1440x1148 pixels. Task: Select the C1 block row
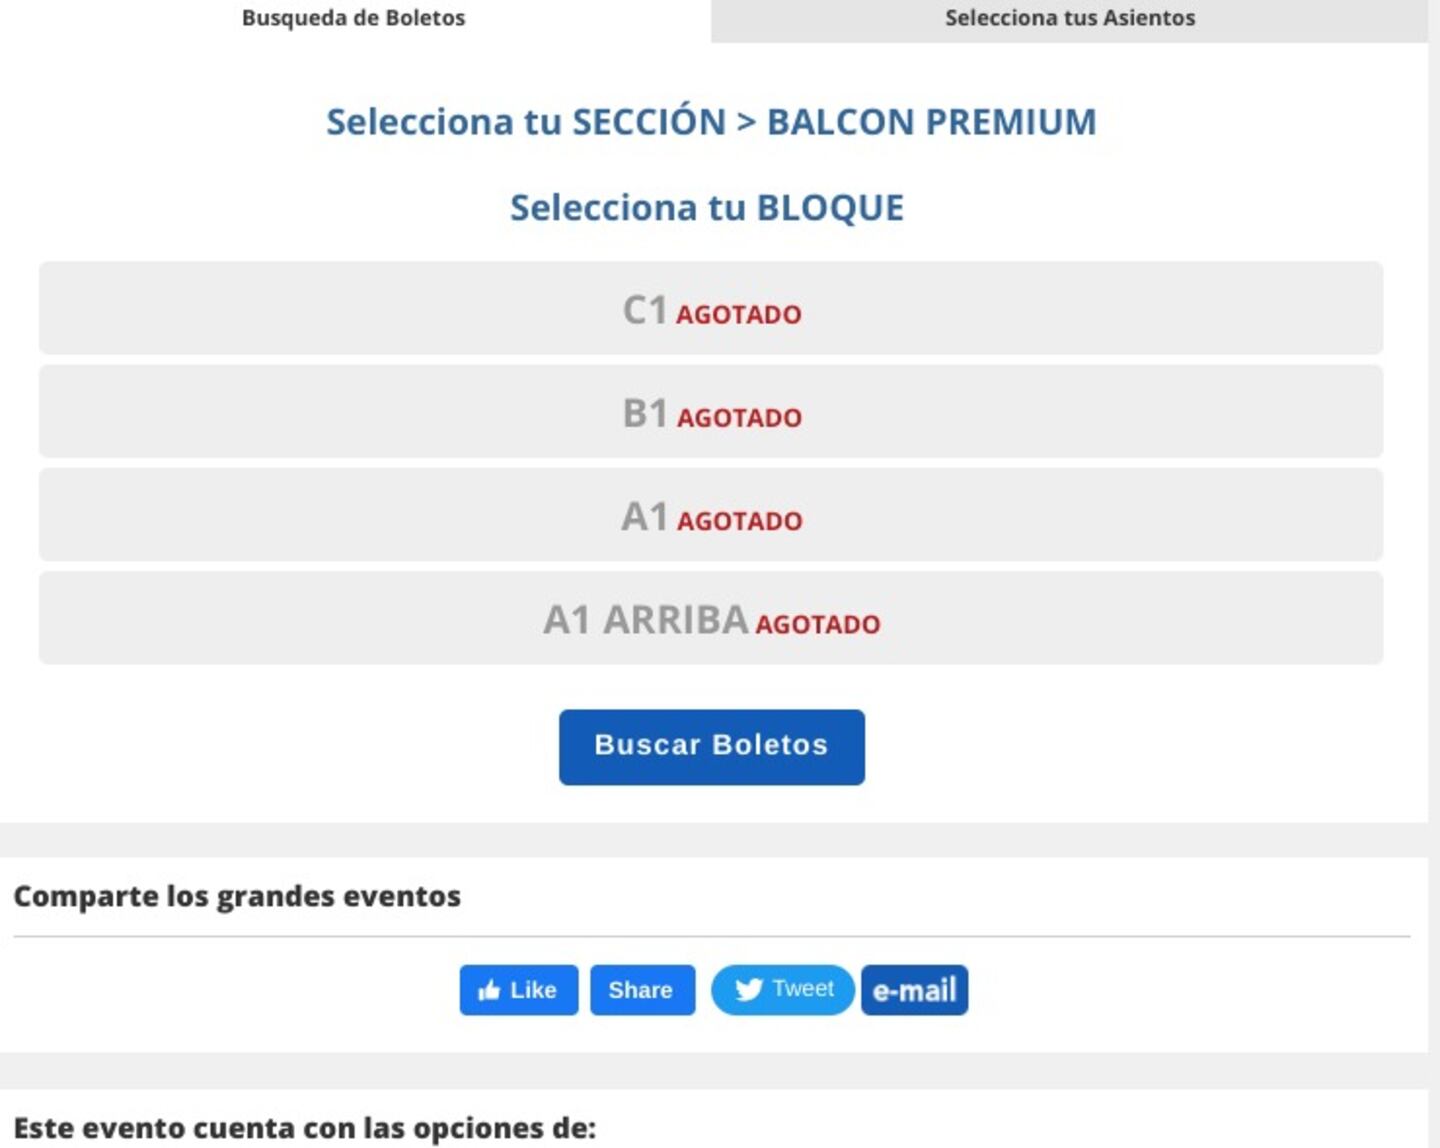709,308
